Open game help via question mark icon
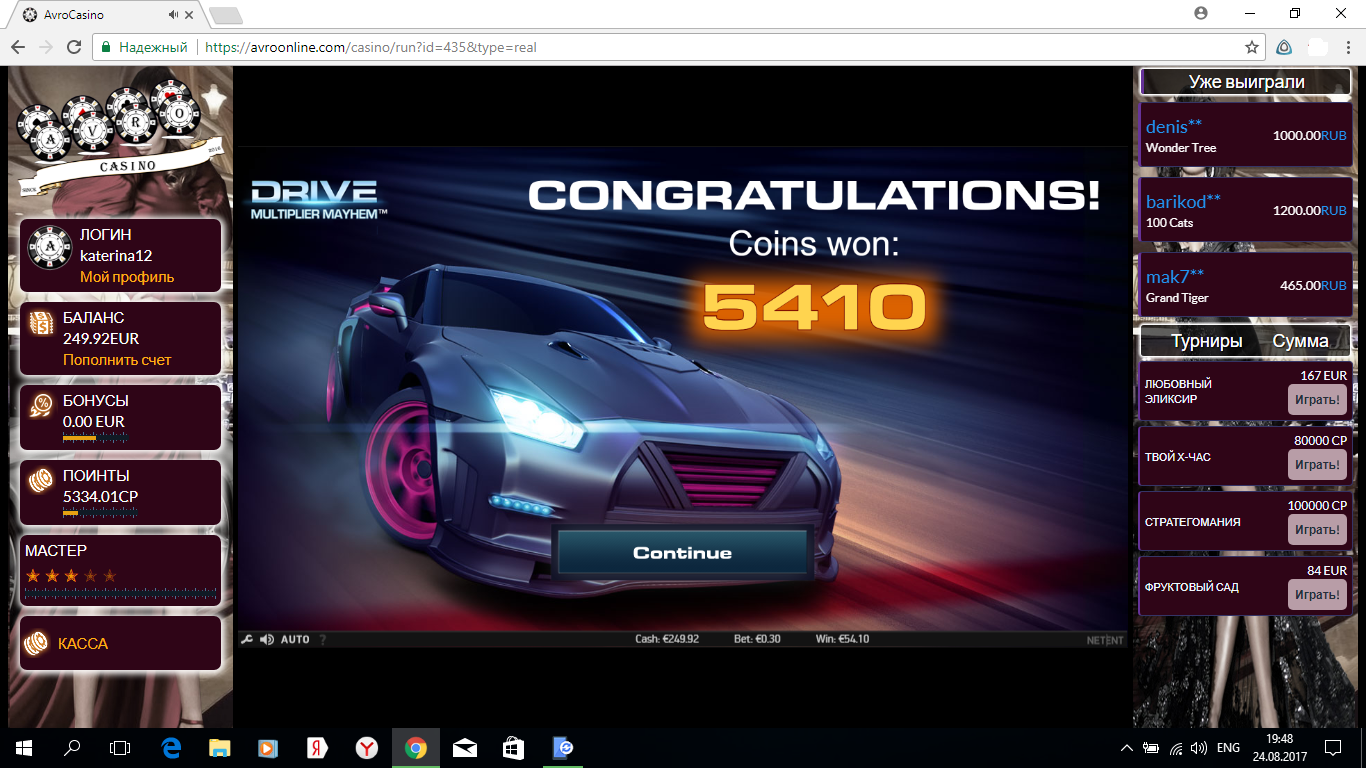 322,639
